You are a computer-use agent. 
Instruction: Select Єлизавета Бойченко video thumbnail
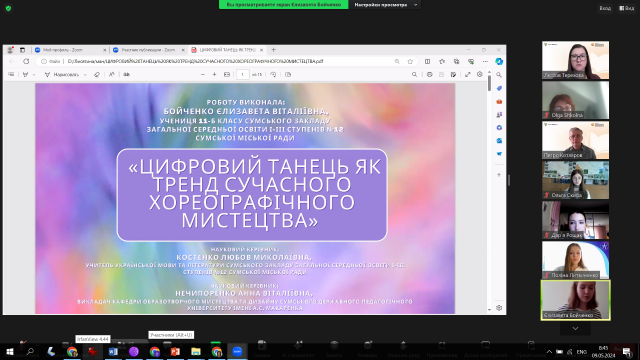coord(576,300)
